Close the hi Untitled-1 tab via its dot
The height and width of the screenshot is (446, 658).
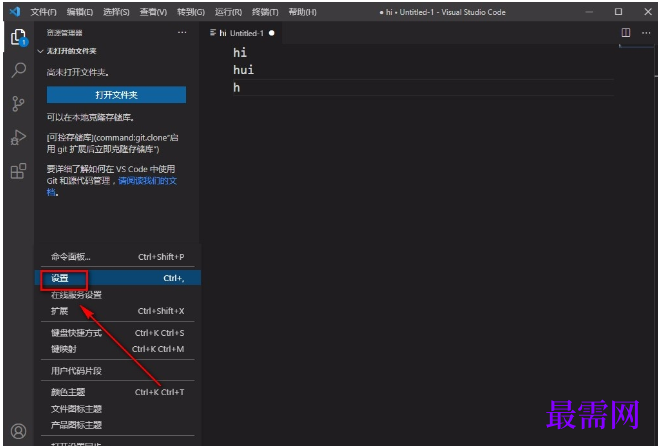[x=272, y=33]
